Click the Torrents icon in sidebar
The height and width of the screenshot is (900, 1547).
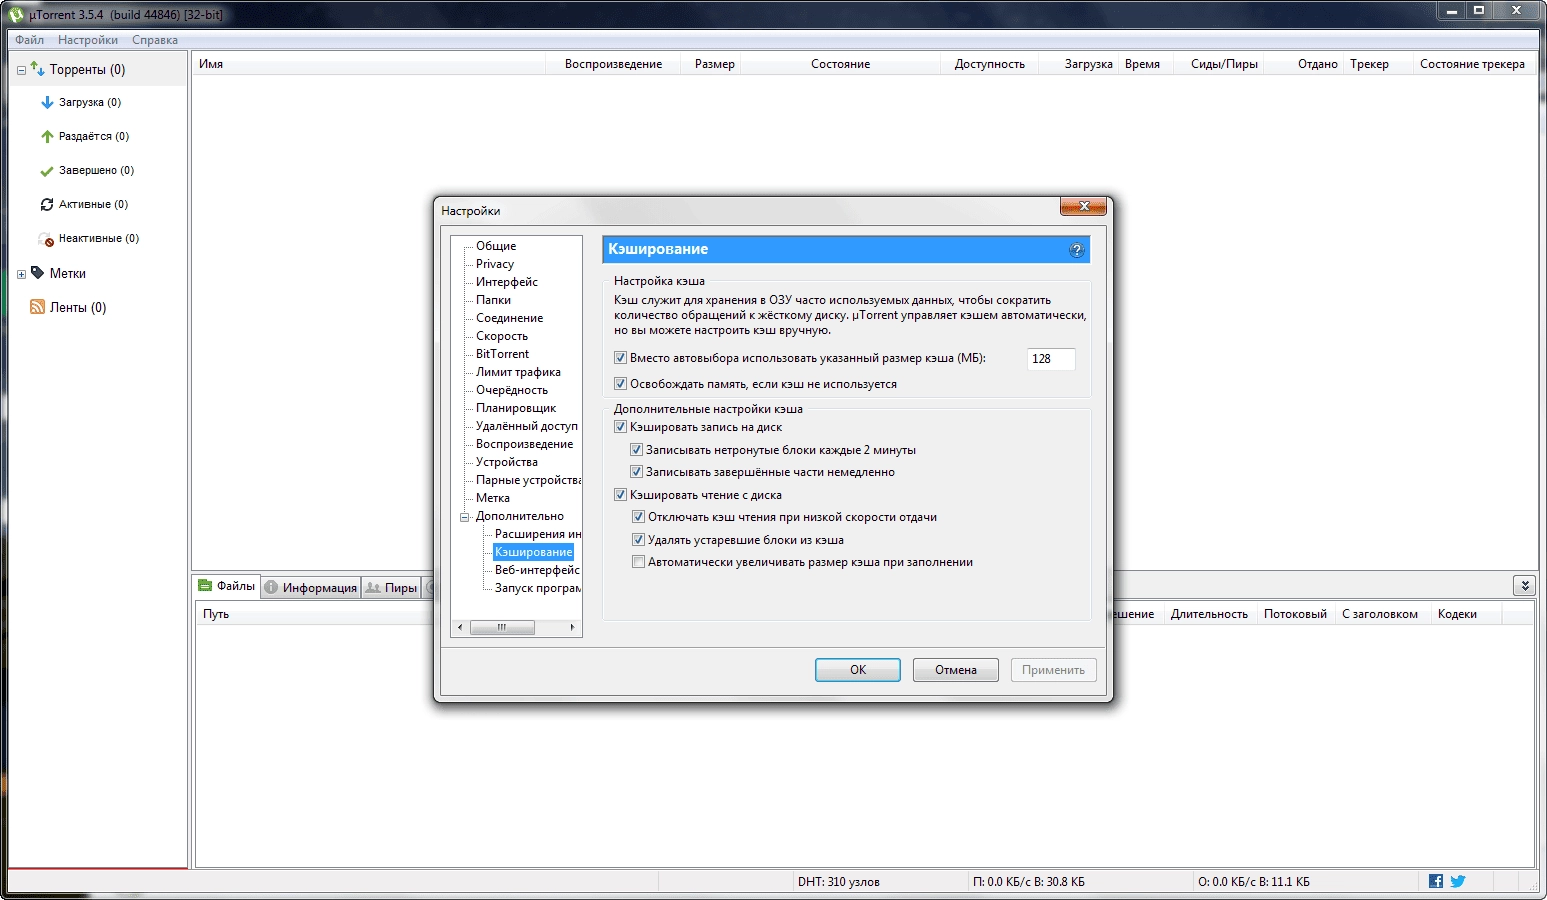[38, 69]
